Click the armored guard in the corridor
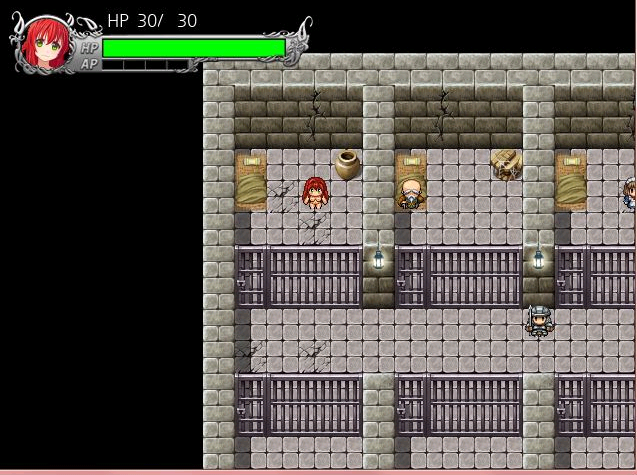637x475 pixels. pos(539,320)
